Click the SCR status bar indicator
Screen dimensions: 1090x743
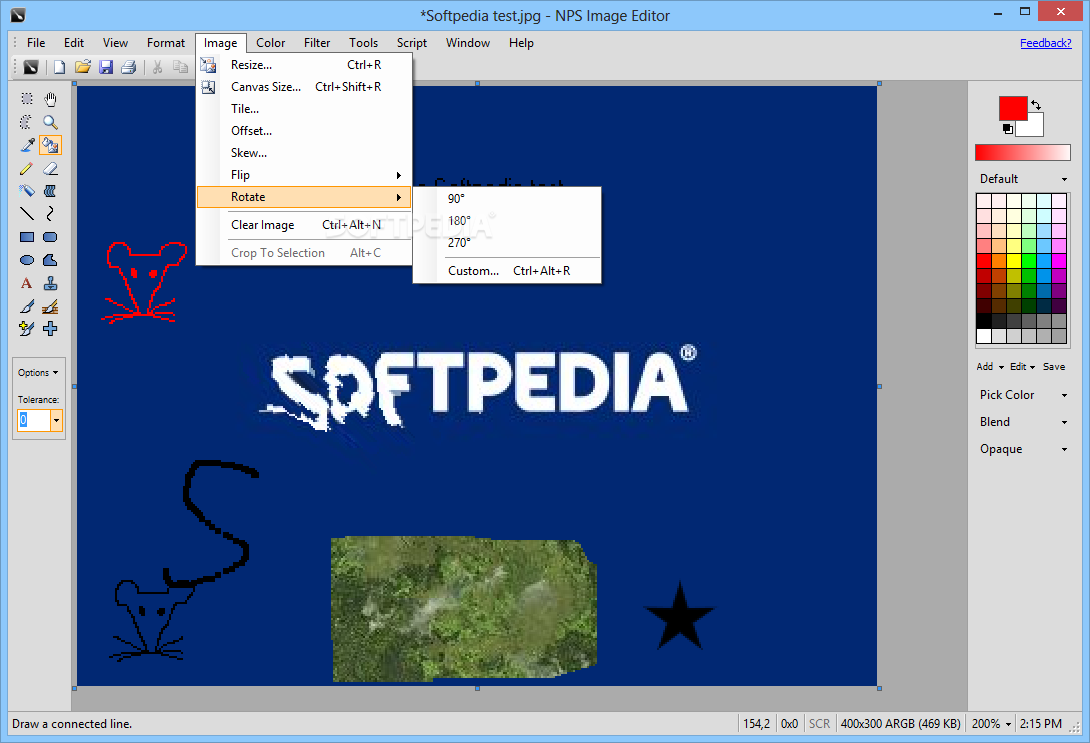tap(819, 724)
